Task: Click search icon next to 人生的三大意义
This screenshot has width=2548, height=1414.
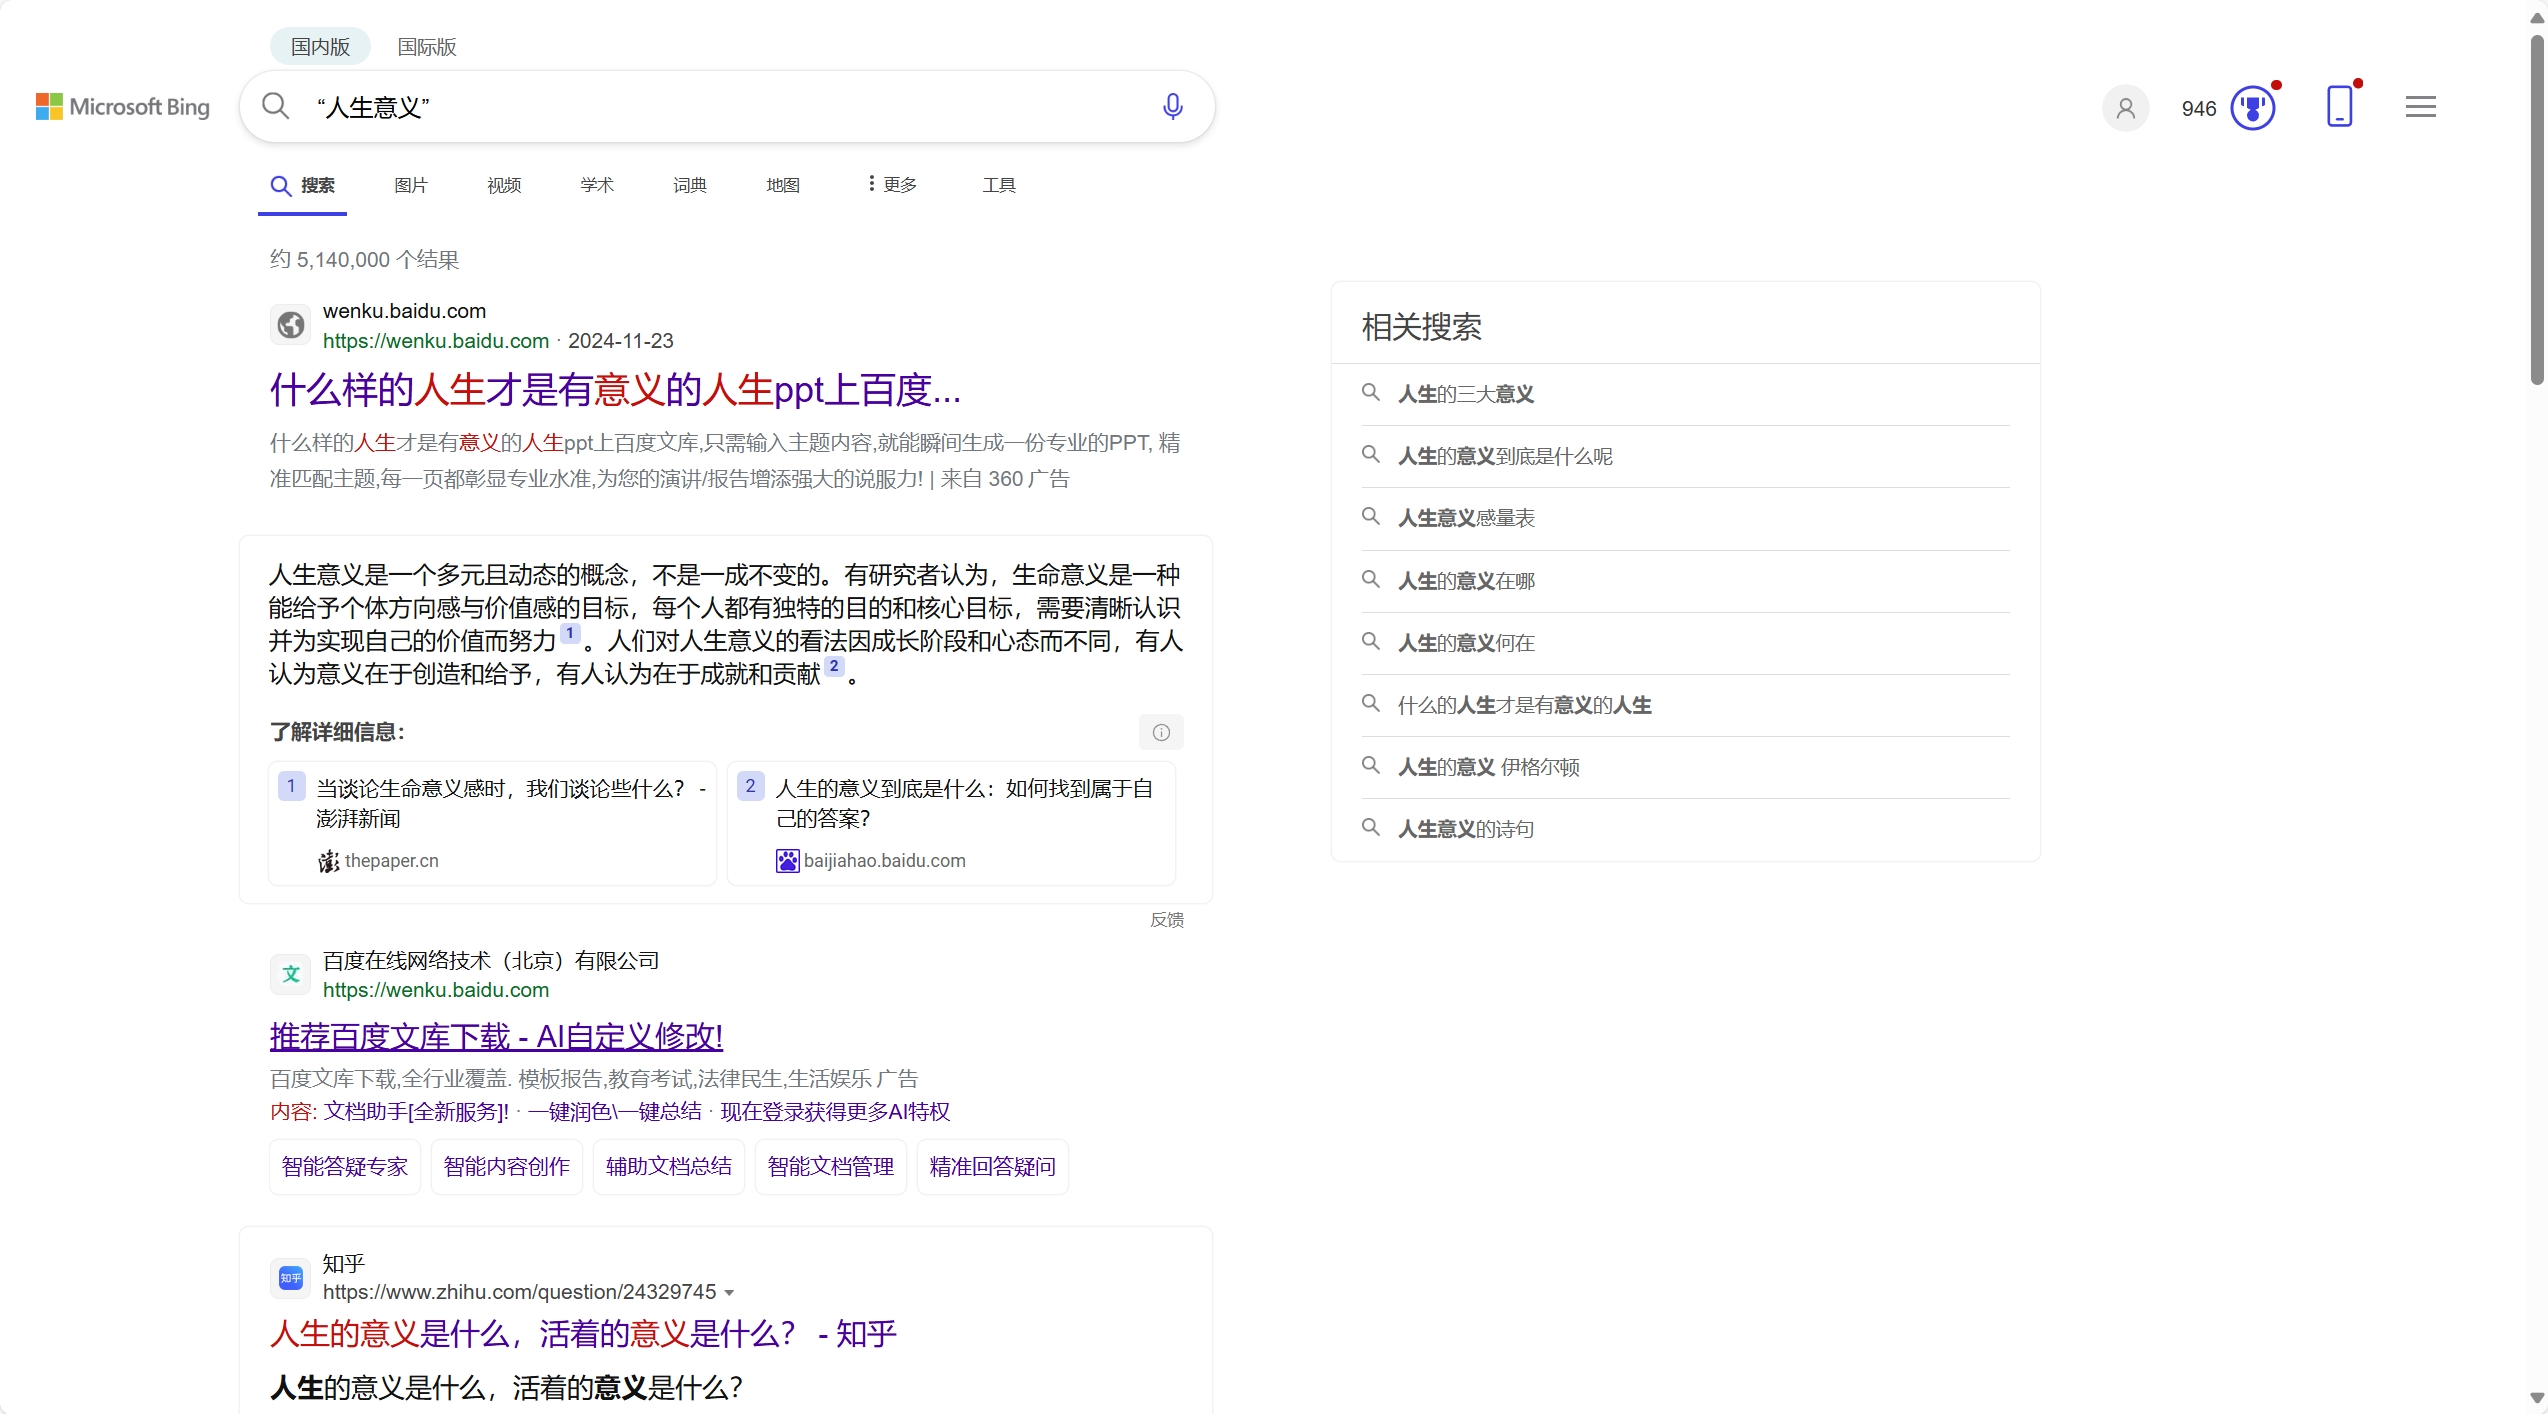Action: click(x=1371, y=393)
